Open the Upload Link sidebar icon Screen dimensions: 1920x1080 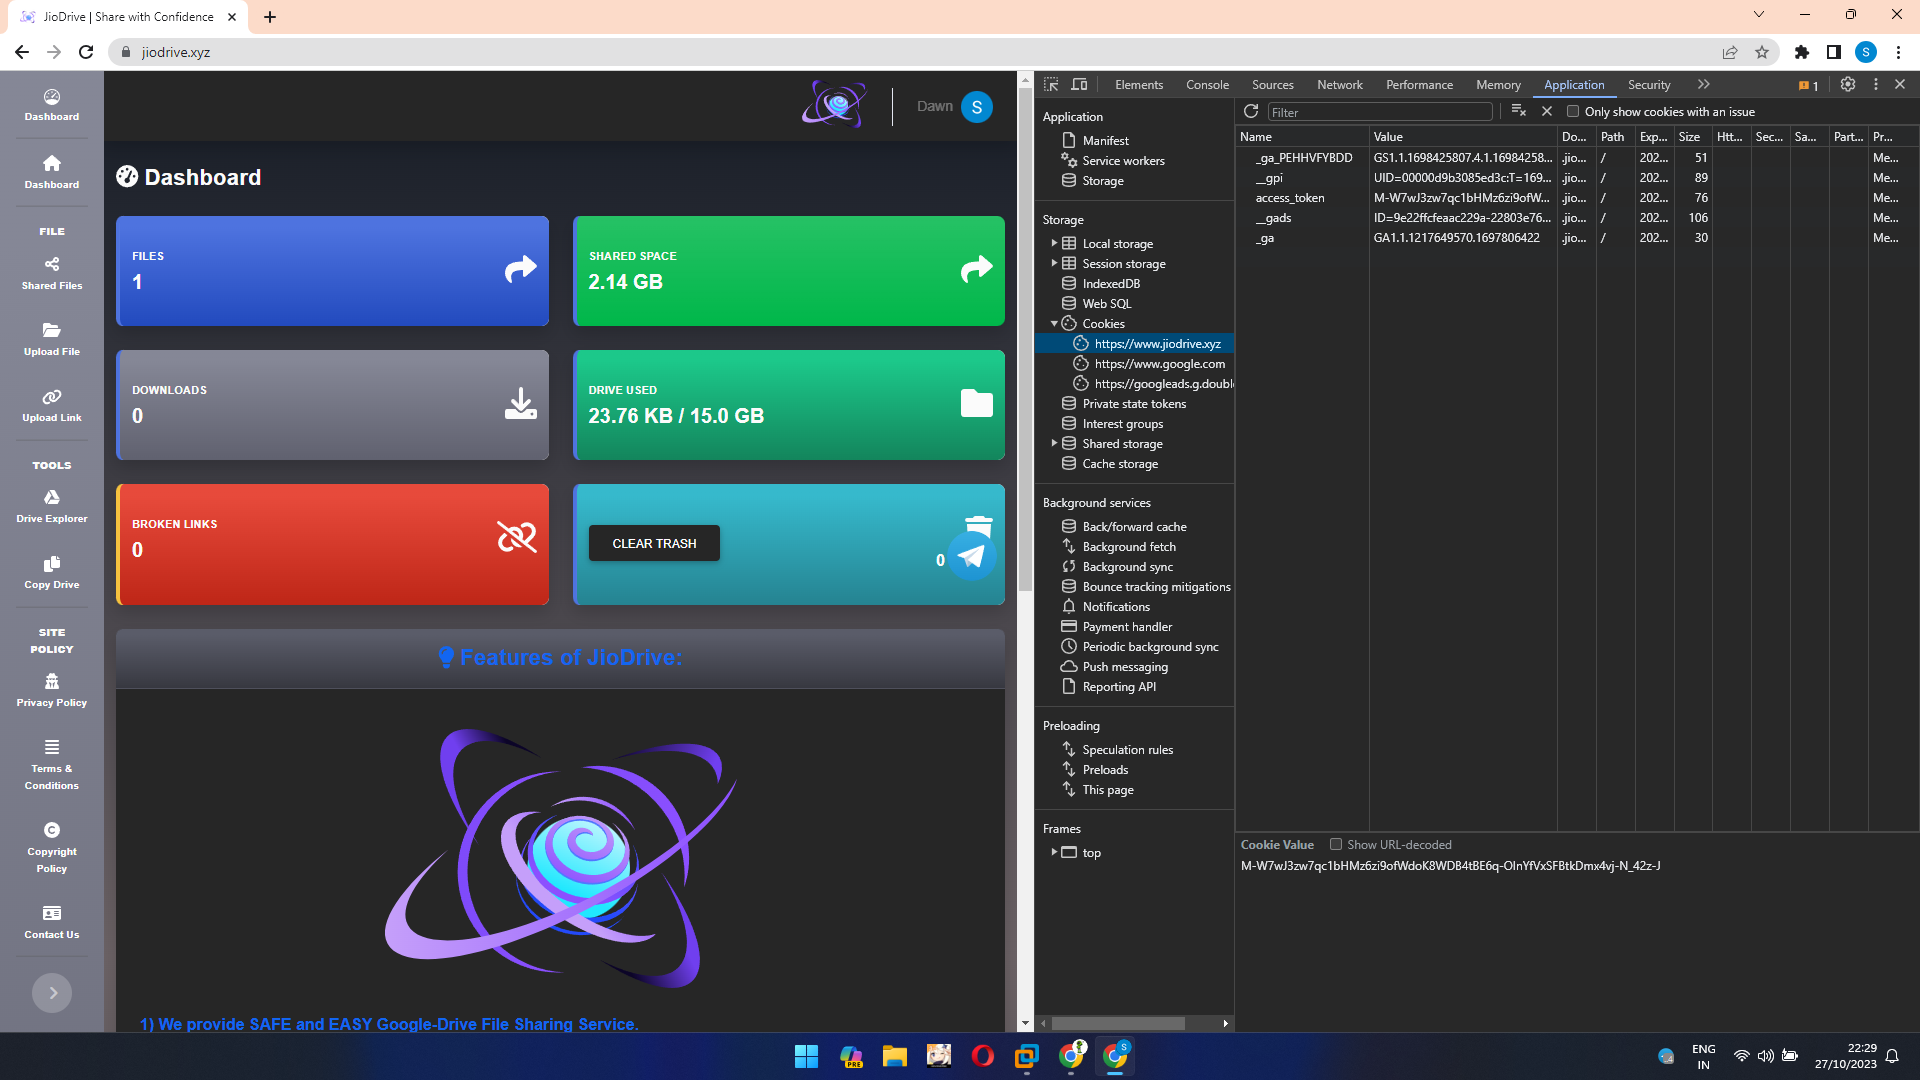[52, 397]
